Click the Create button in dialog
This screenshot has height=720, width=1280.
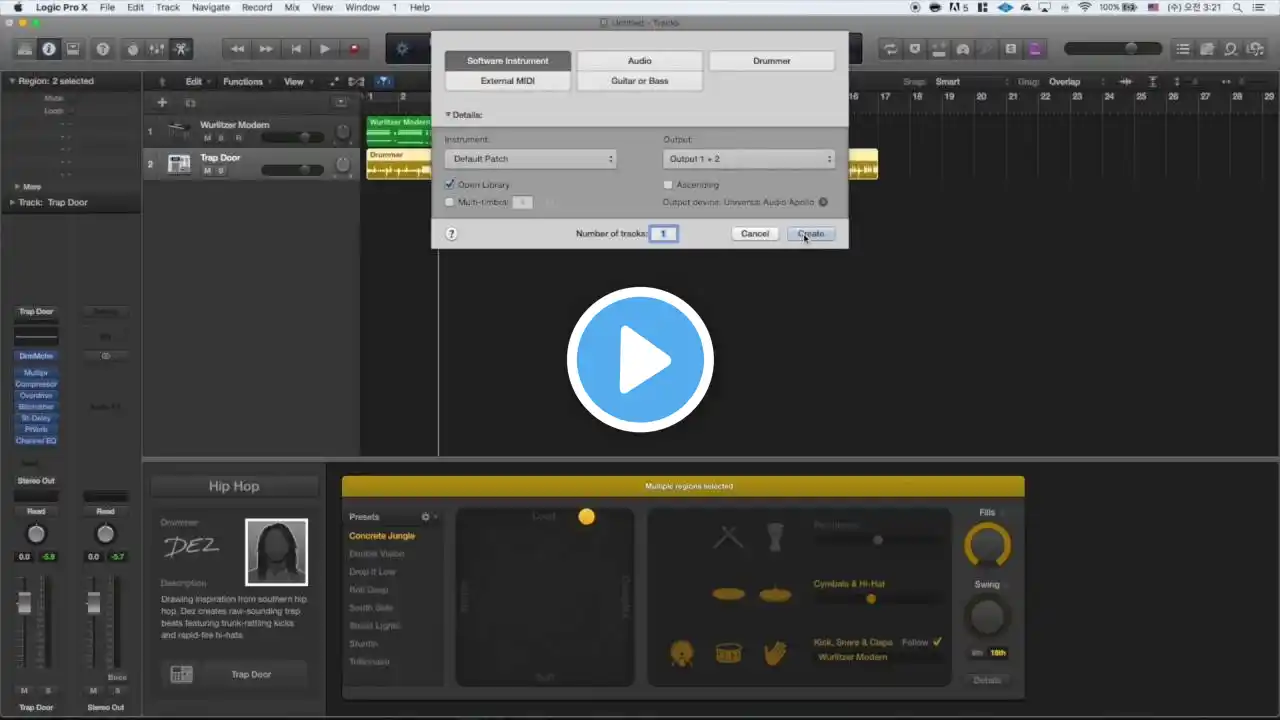point(810,233)
